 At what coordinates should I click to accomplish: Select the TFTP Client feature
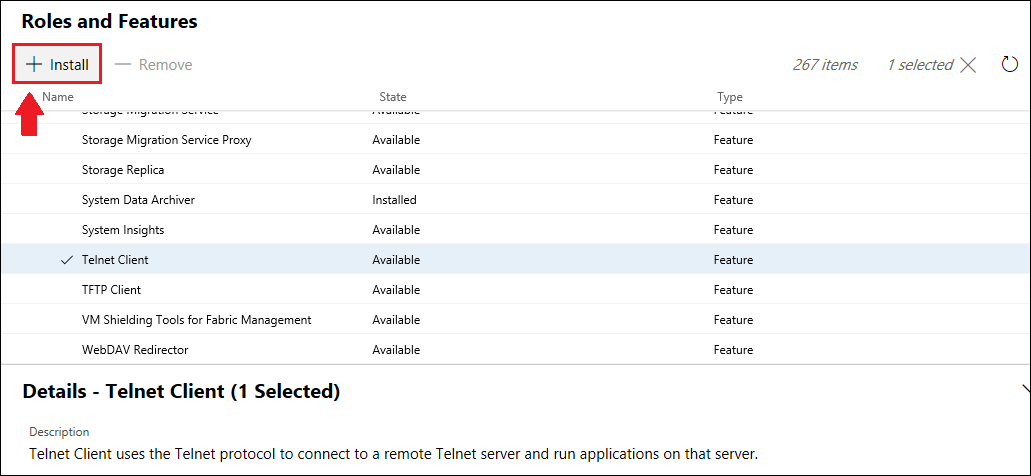[111, 290]
